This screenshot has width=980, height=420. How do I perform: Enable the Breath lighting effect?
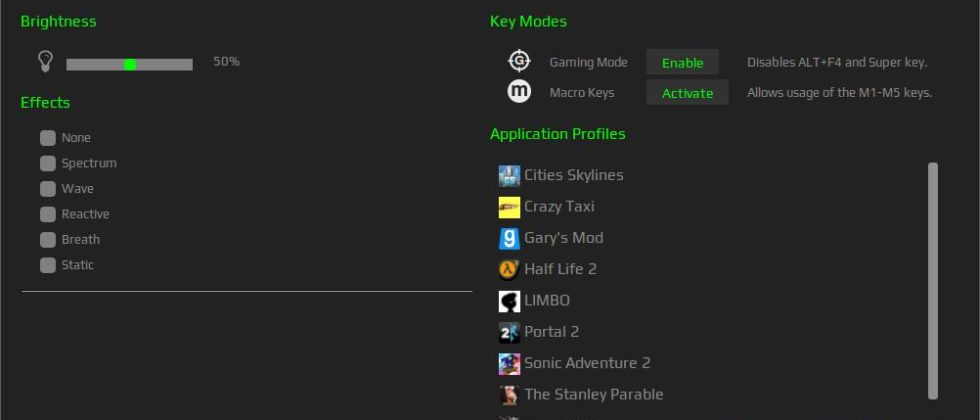(x=48, y=240)
